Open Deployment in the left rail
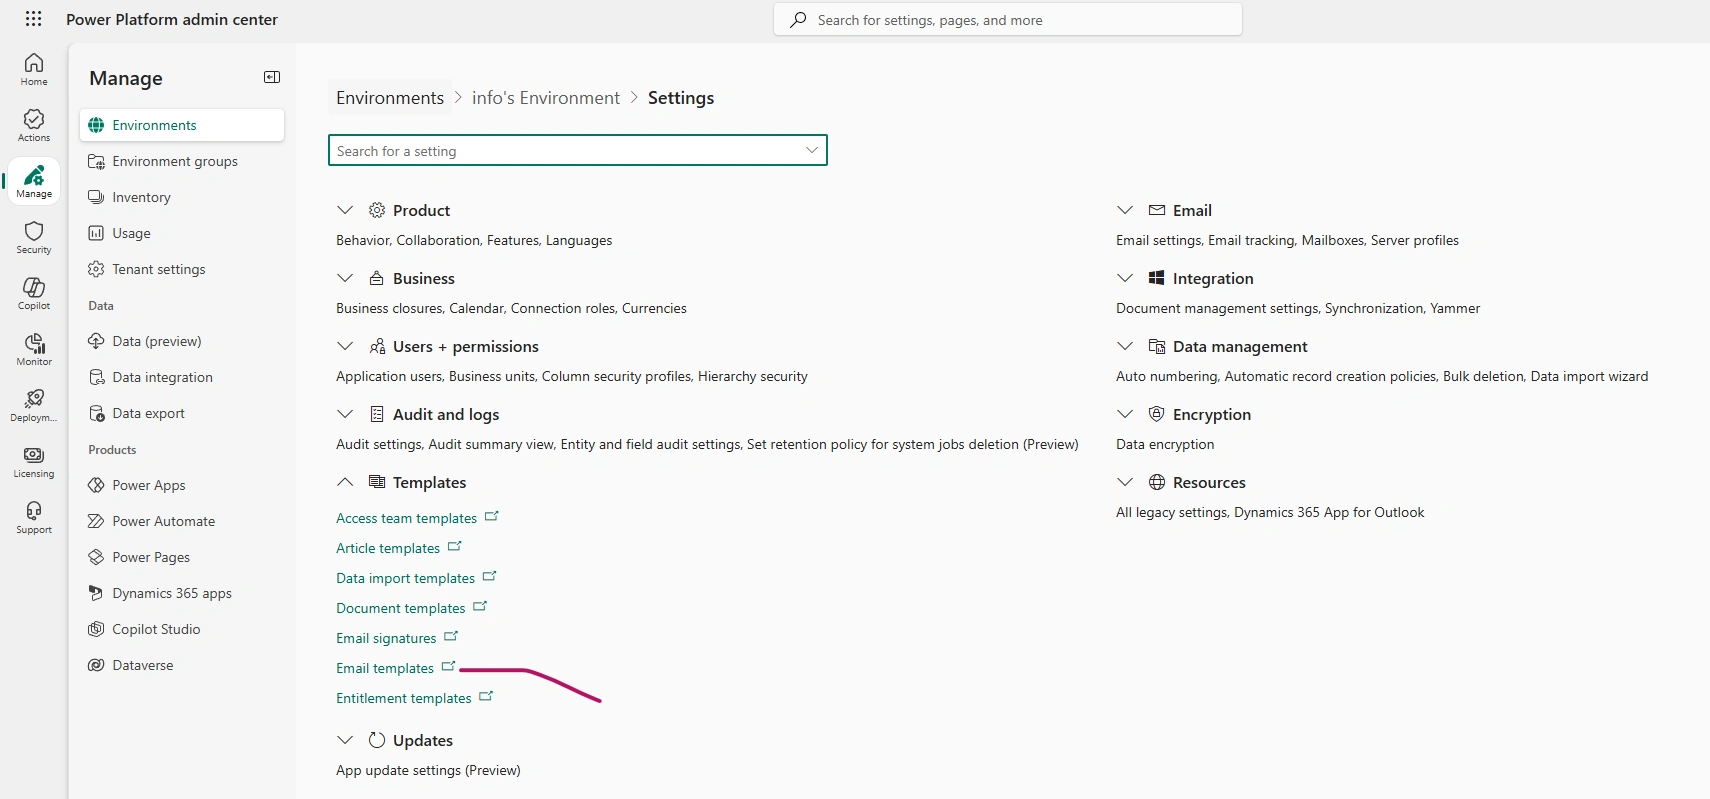 pyautogui.click(x=34, y=406)
